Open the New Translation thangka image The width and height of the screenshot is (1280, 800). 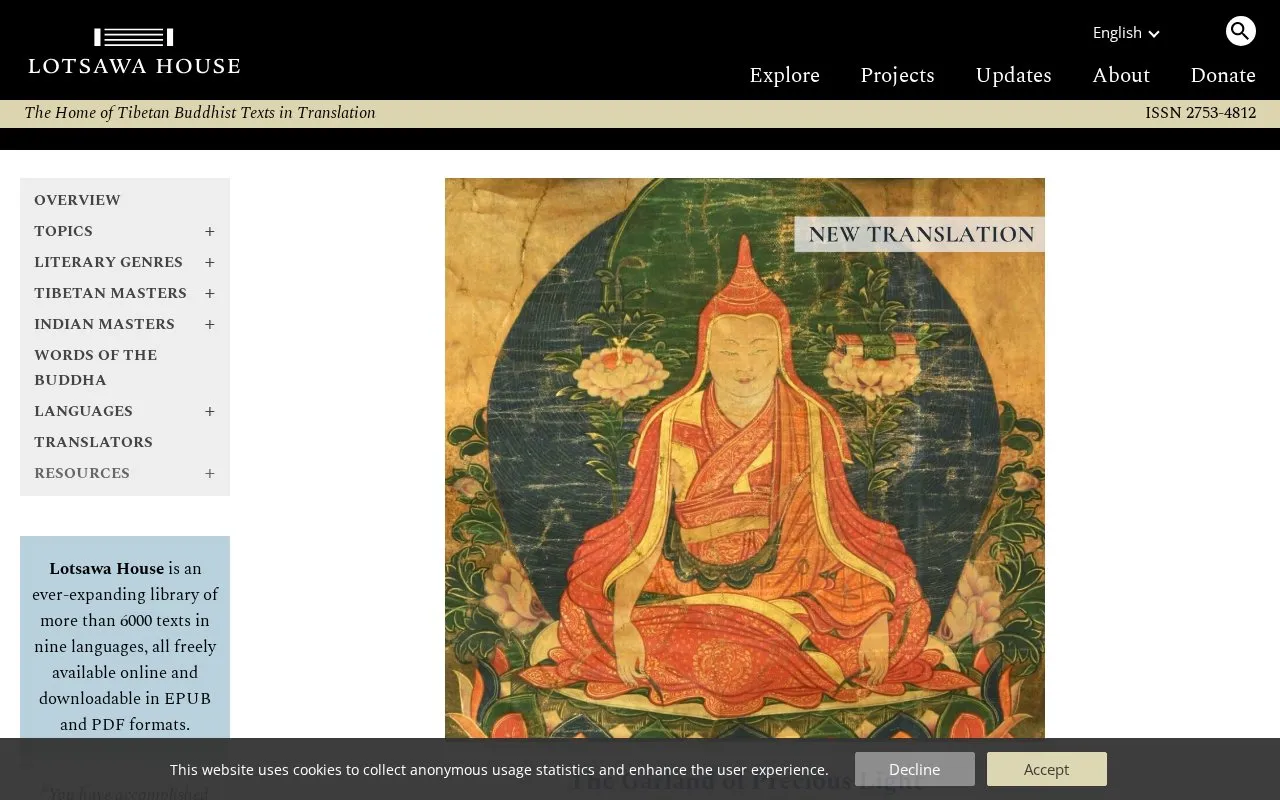[x=745, y=458]
